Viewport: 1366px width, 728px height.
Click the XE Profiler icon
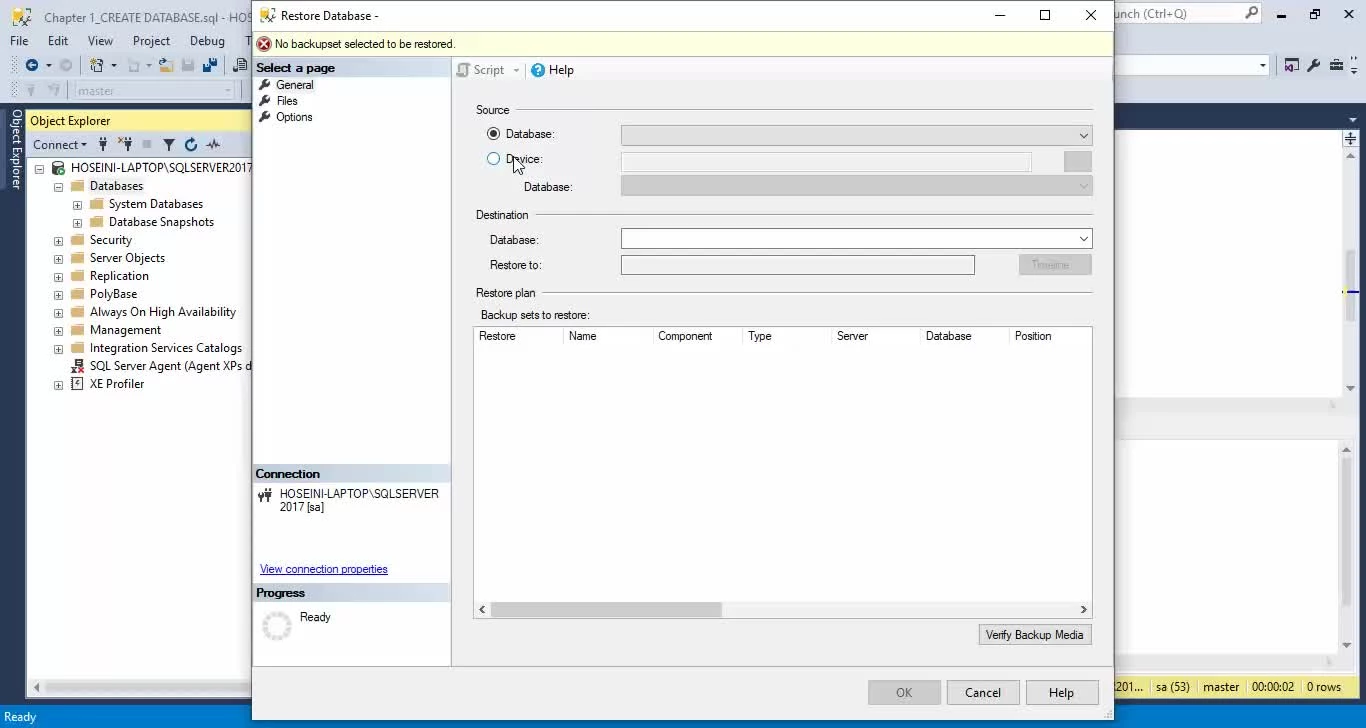77,384
